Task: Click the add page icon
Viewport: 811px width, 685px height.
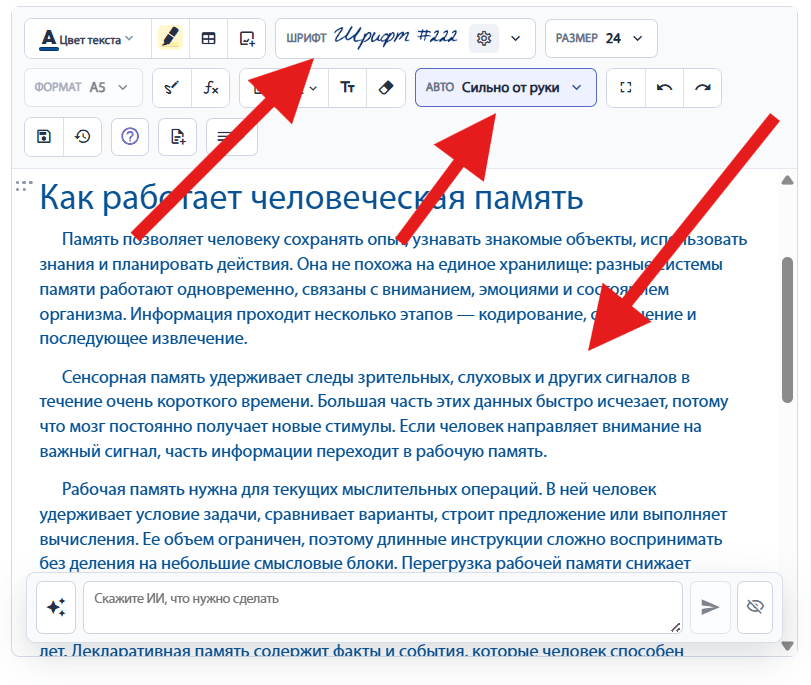Action: tap(177, 137)
